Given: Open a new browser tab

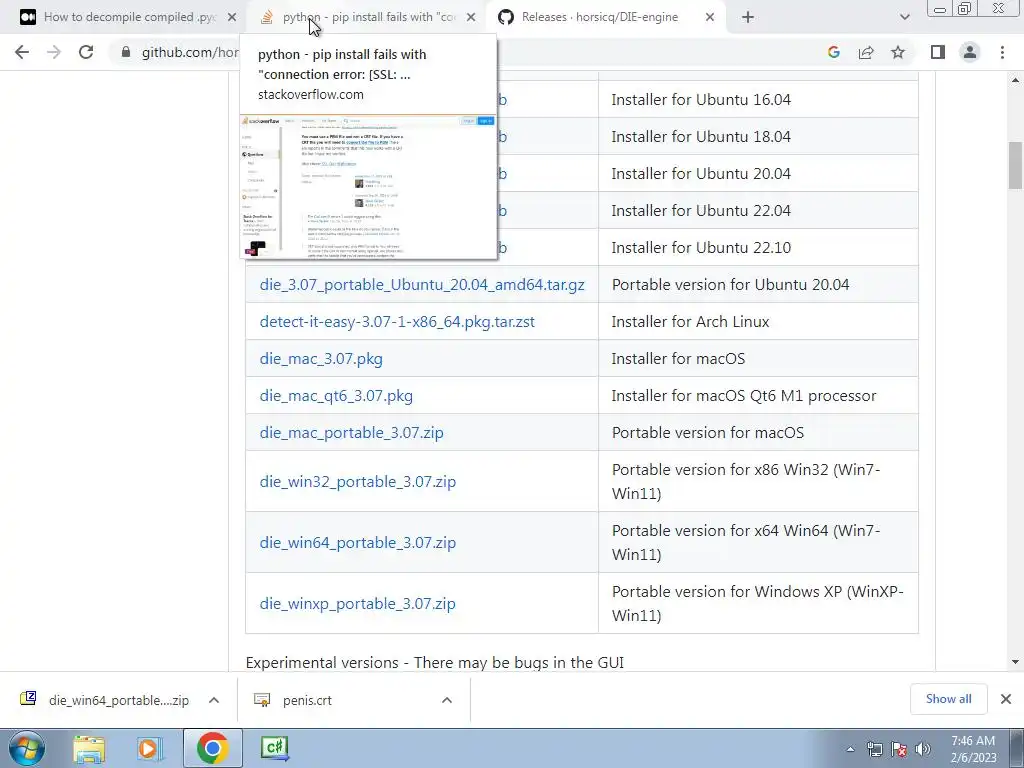Looking at the screenshot, I should click(x=748, y=17).
